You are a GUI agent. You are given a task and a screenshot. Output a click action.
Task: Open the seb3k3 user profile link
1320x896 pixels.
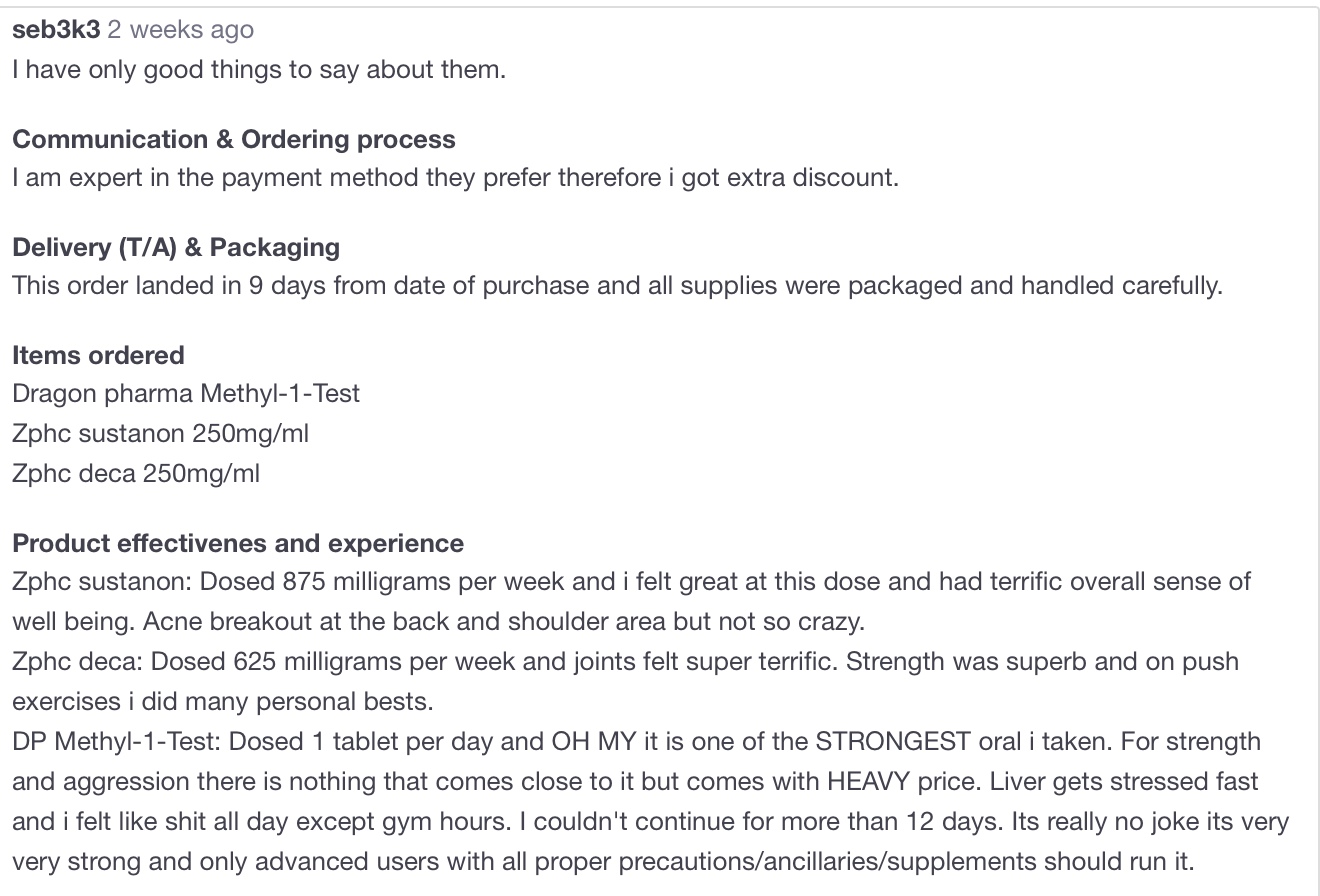[56, 30]
